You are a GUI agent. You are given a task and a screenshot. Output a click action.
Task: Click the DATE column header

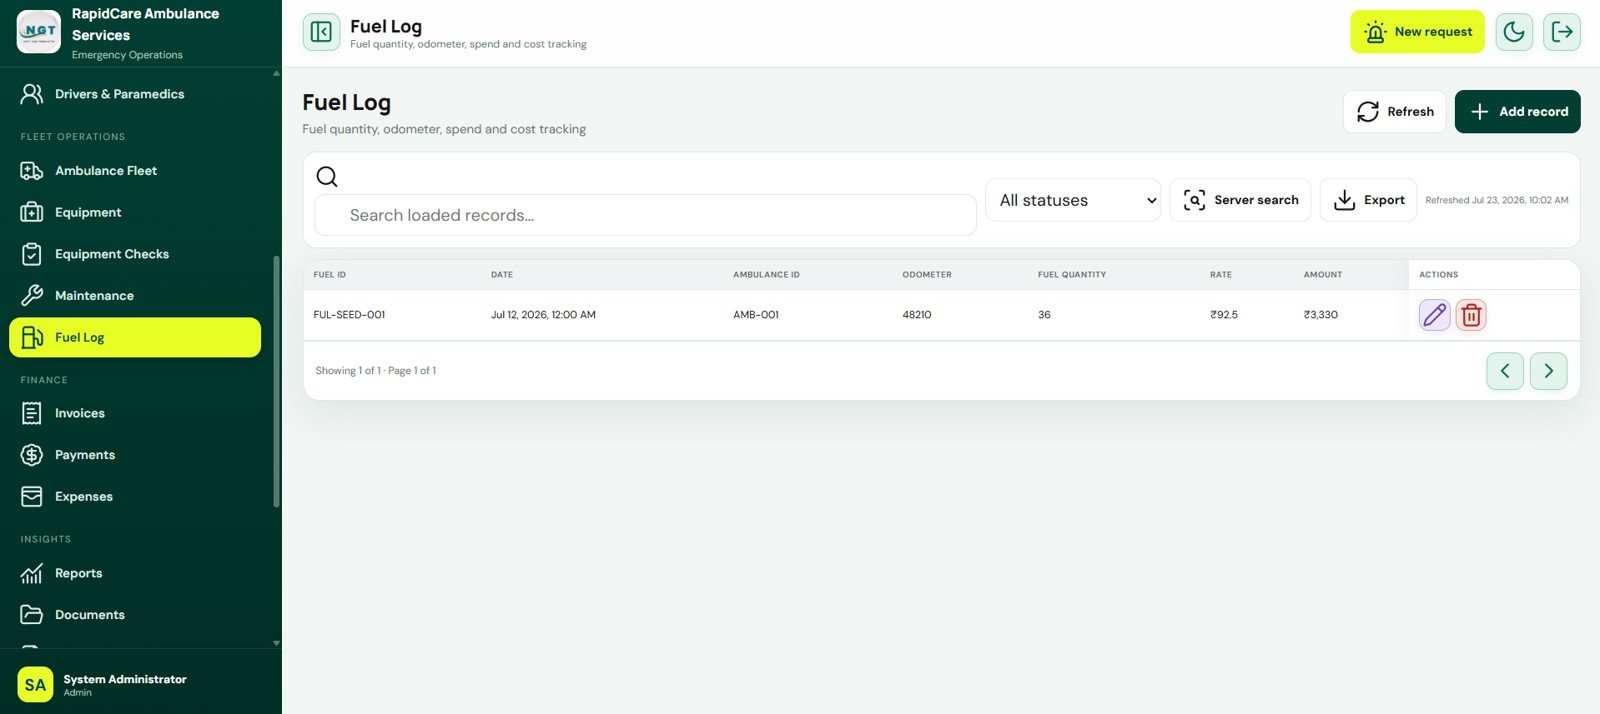pyautogui.click(x=502, y=274)
